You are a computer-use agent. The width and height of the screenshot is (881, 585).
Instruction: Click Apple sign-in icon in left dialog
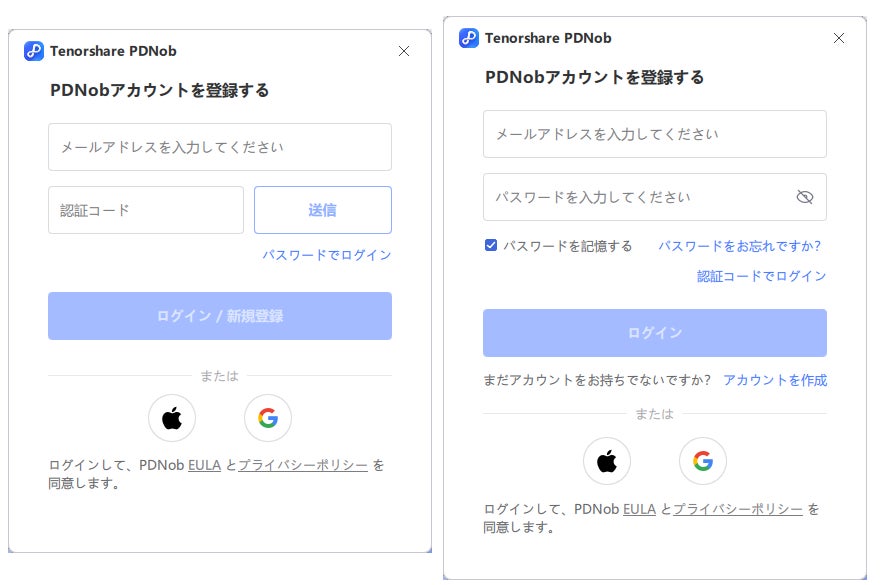click(172, 418)
